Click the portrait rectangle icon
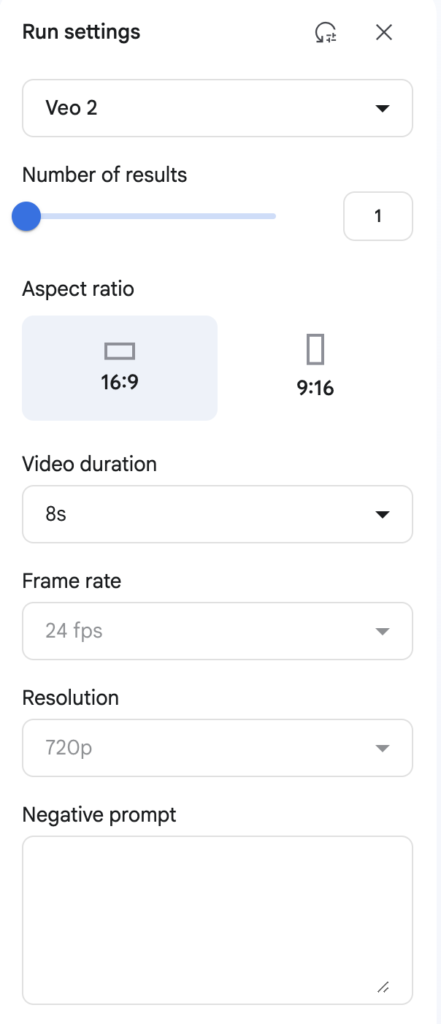 coord(315,349)
